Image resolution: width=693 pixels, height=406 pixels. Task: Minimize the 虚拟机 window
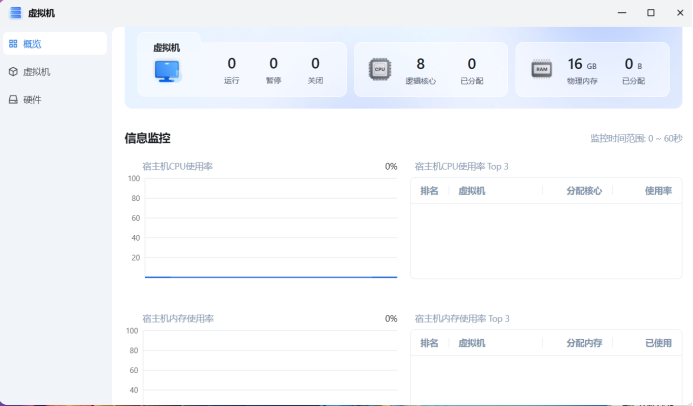coord(622,13)
